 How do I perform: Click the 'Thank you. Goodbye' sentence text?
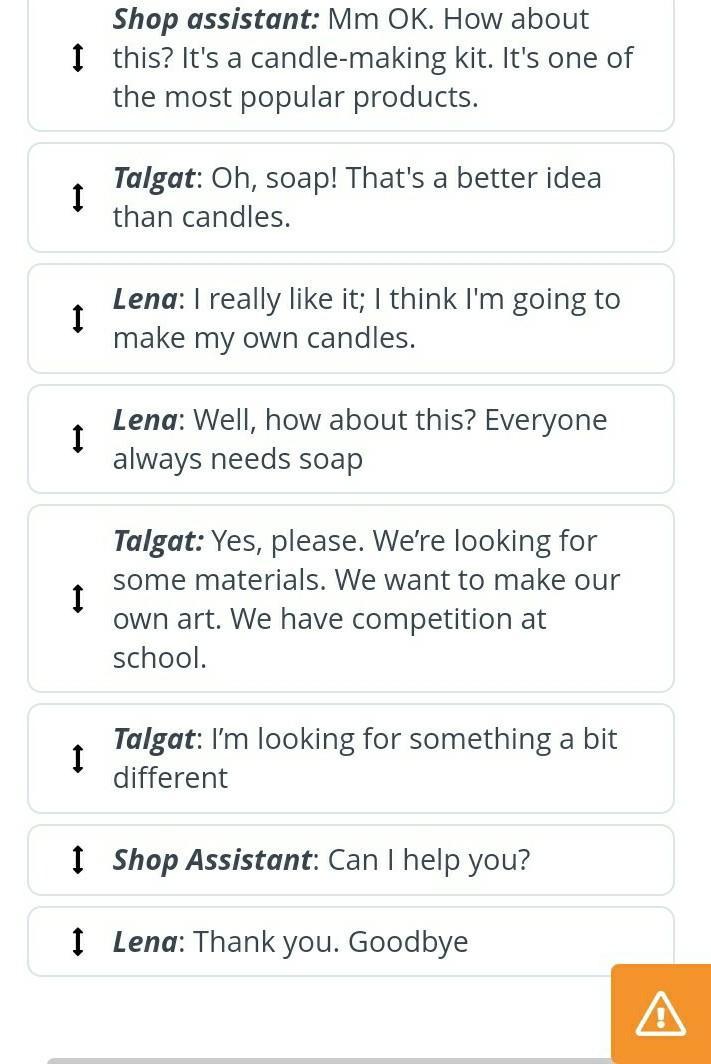point(330,941)
